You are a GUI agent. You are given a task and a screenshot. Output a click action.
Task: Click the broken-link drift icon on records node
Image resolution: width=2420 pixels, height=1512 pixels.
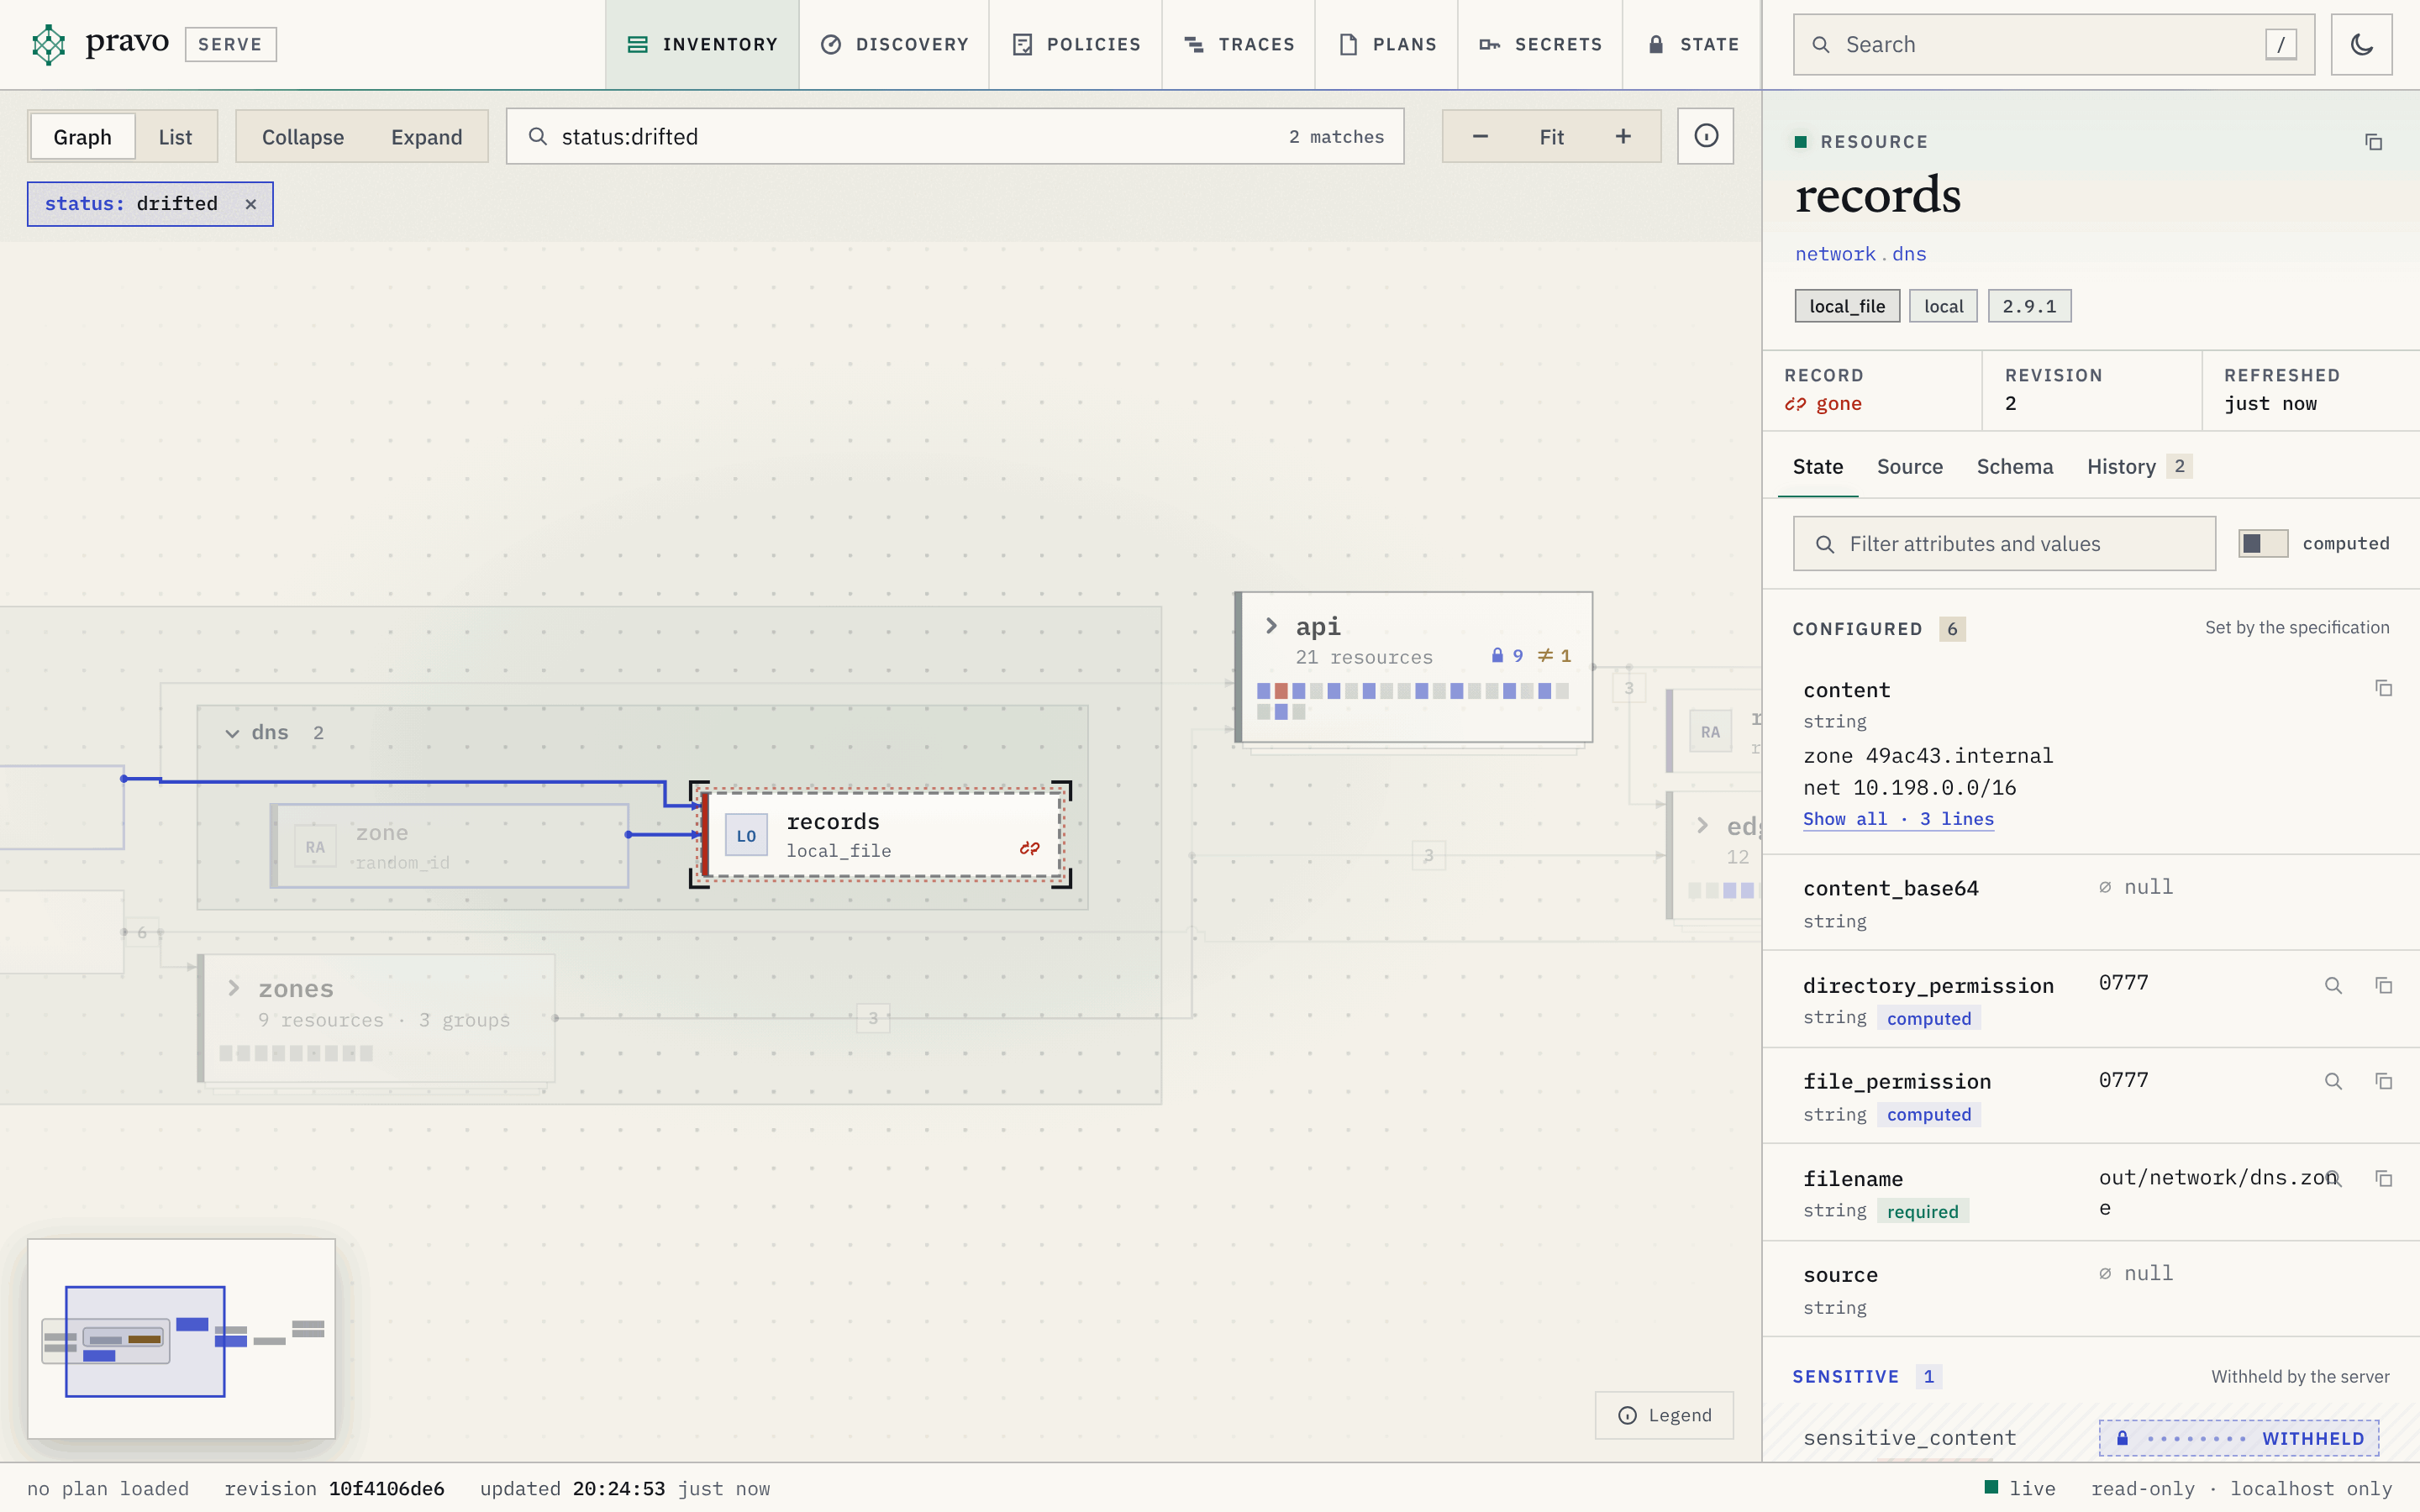click(1030, 848)
